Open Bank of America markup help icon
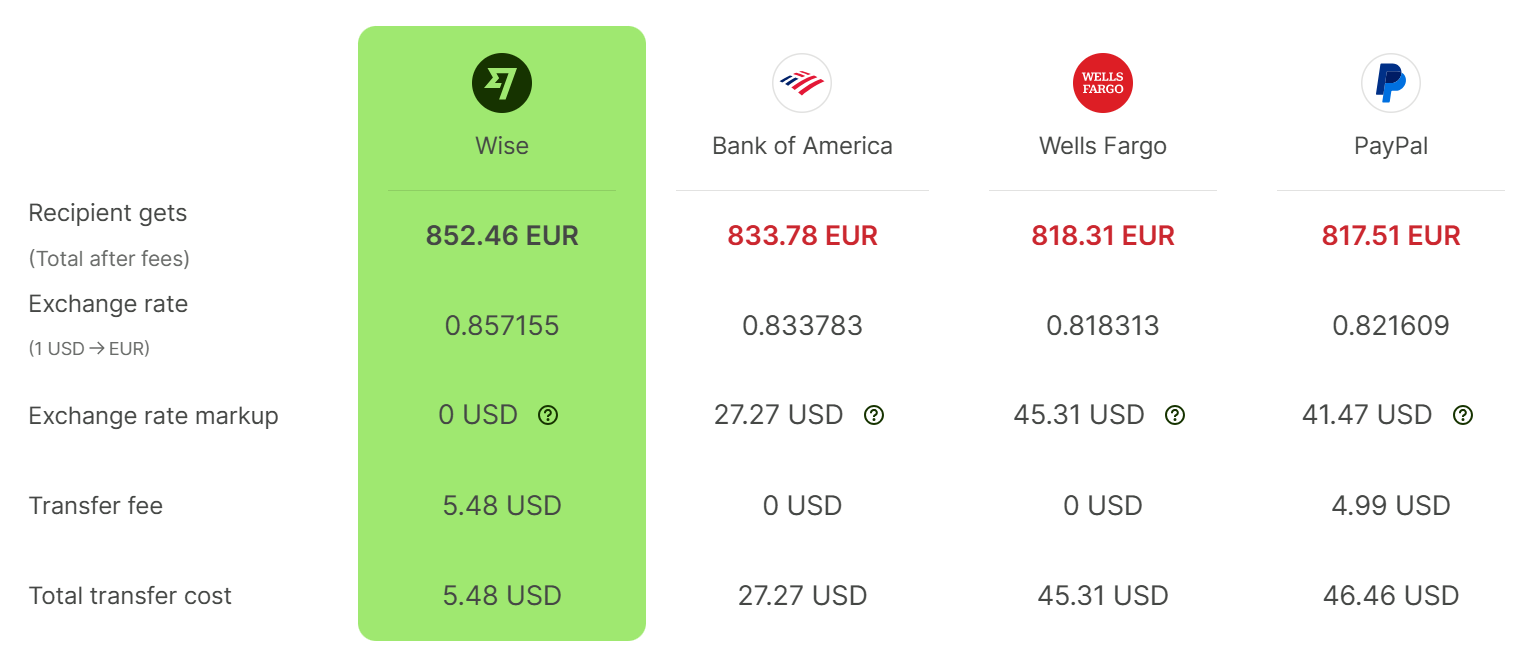Image resolution: width=1532 pixels, height=665 pixels. click(874, 415)
